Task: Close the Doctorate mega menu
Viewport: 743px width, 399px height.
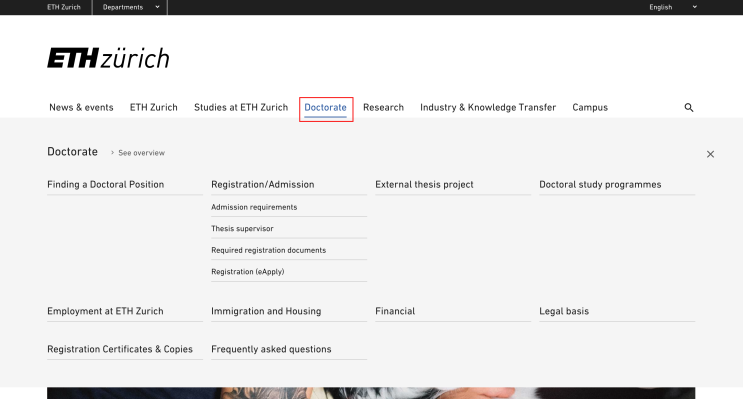Action: [x=710, y=154]
